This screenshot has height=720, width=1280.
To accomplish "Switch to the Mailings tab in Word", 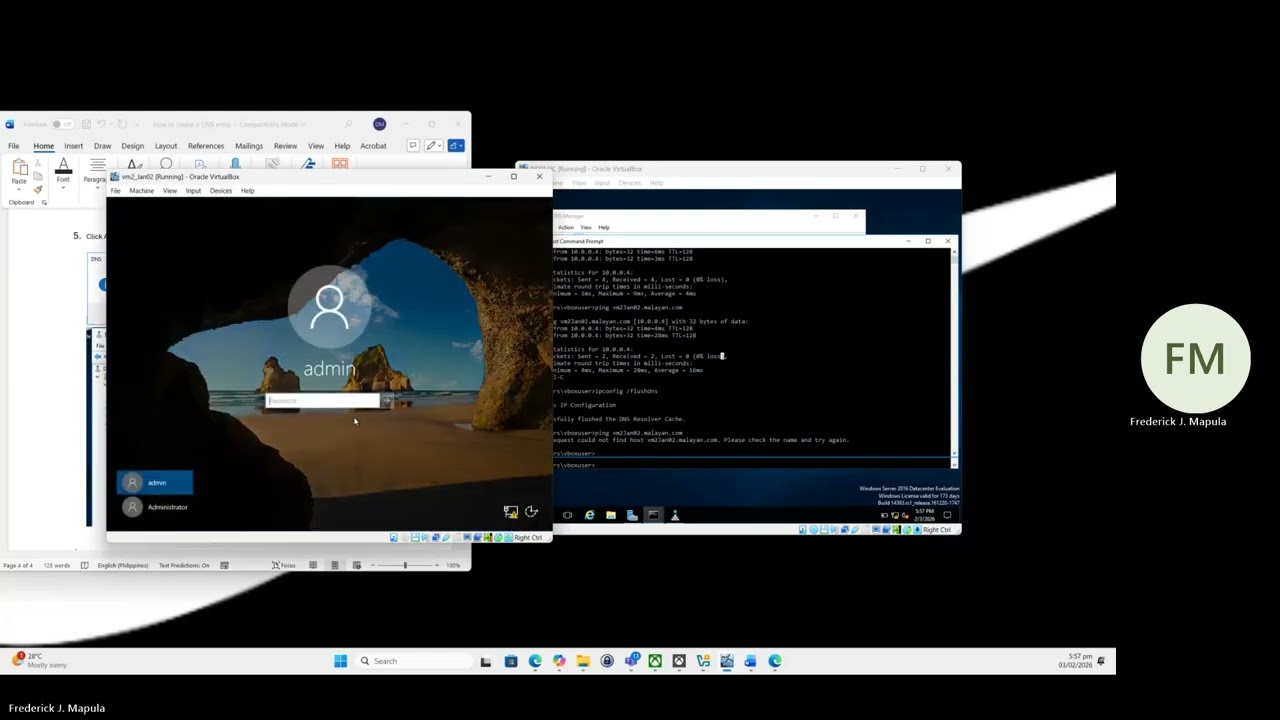I will pyautogui.click(x=249, y=146).
